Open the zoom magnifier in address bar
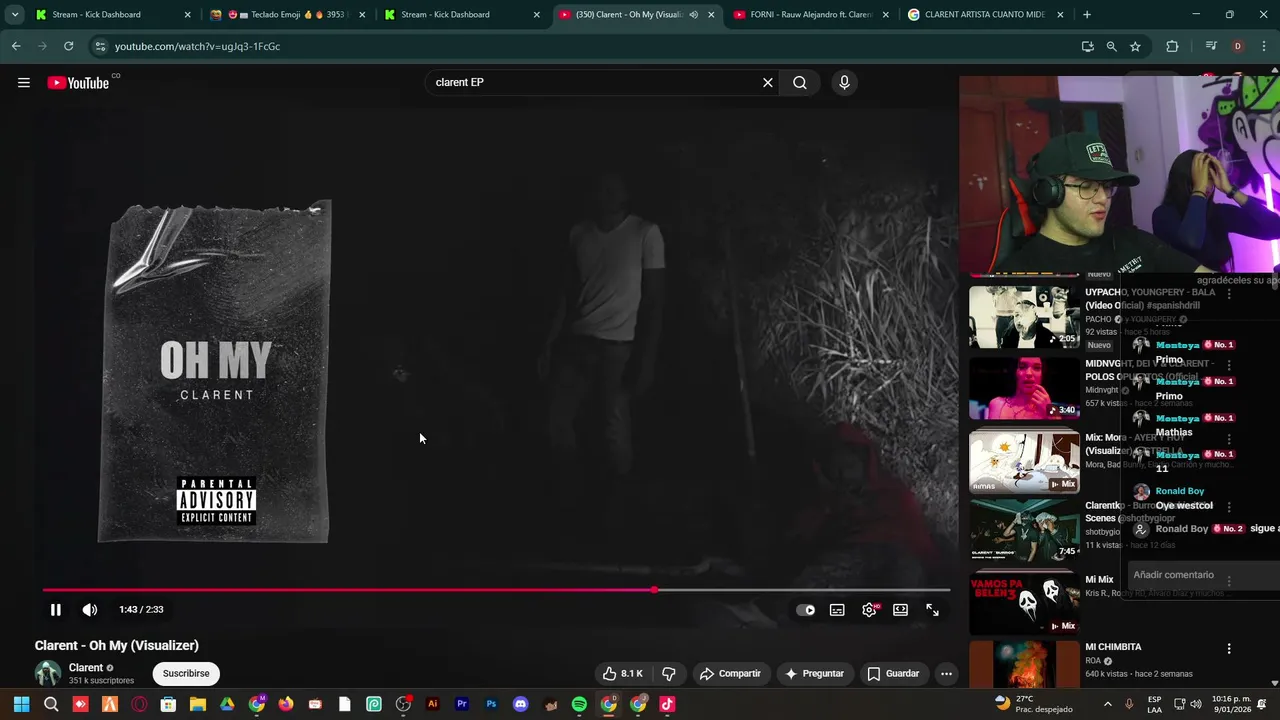1280x720 pixels. pos(1111,46)
